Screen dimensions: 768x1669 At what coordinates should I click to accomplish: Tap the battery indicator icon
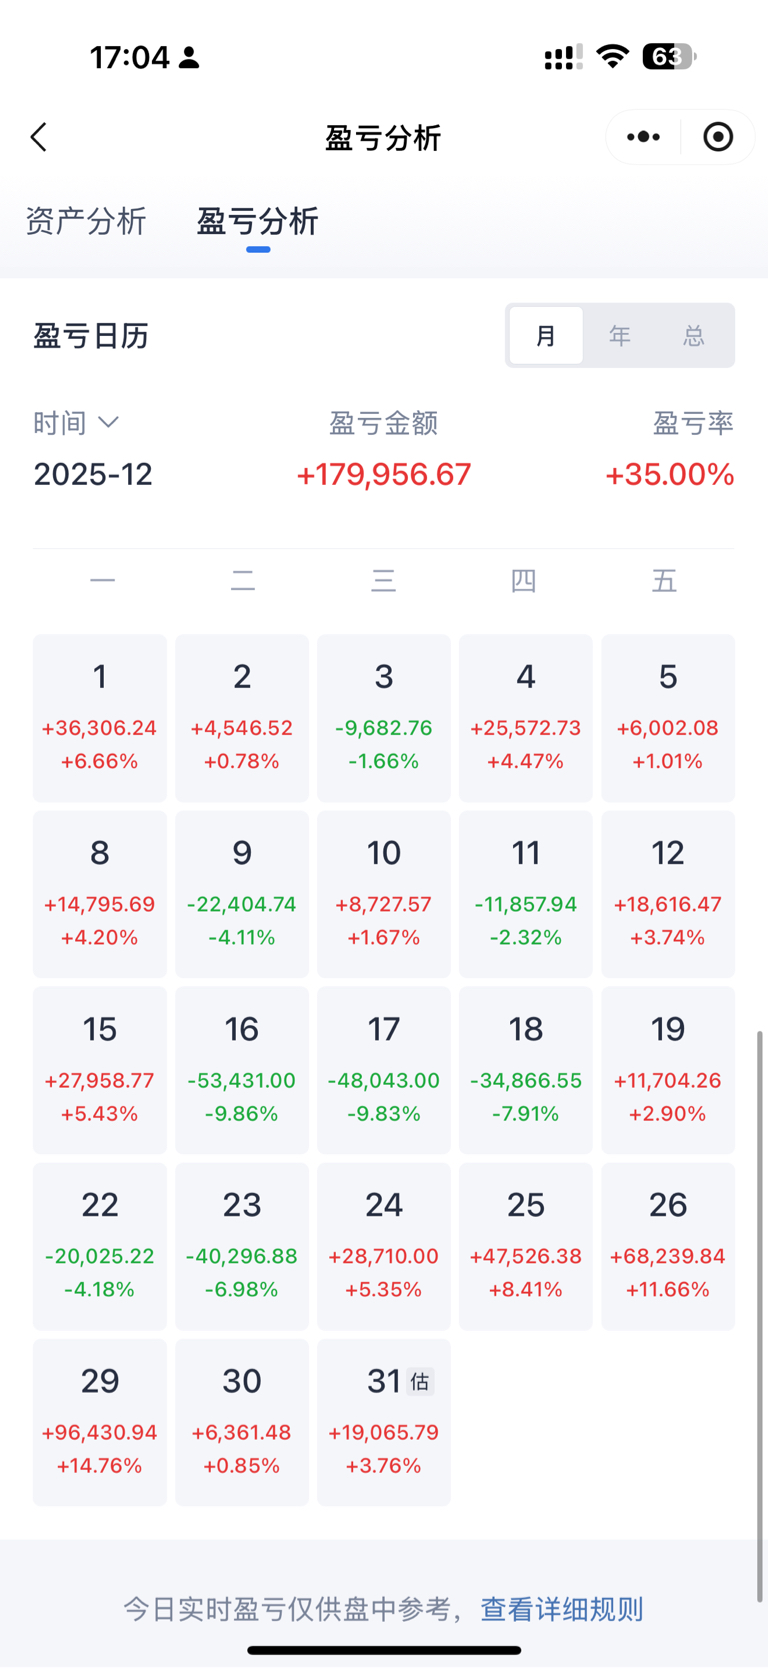click(x=668, y=57)
